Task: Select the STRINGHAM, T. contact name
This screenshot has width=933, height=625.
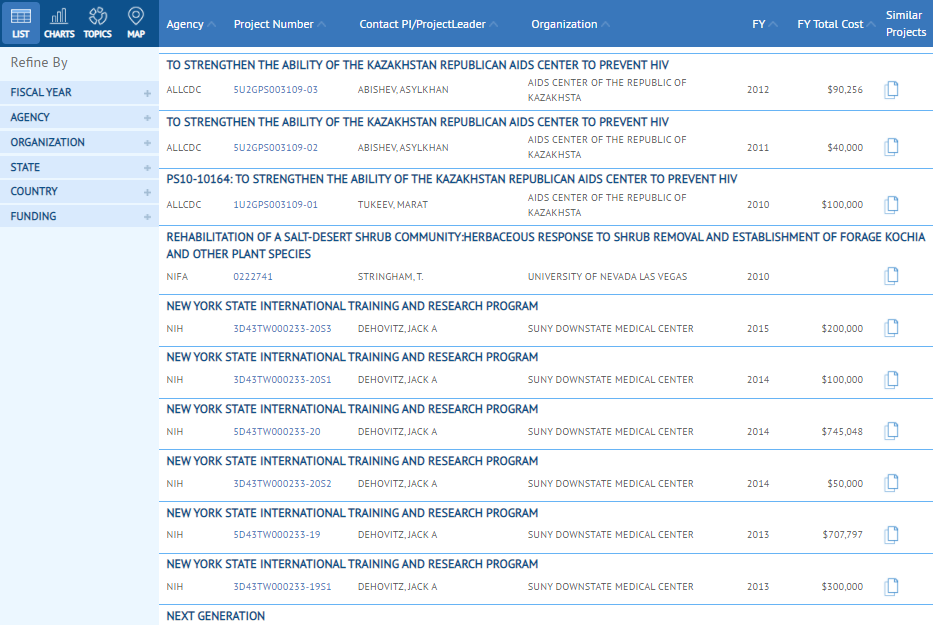Action: click(390, 277)
